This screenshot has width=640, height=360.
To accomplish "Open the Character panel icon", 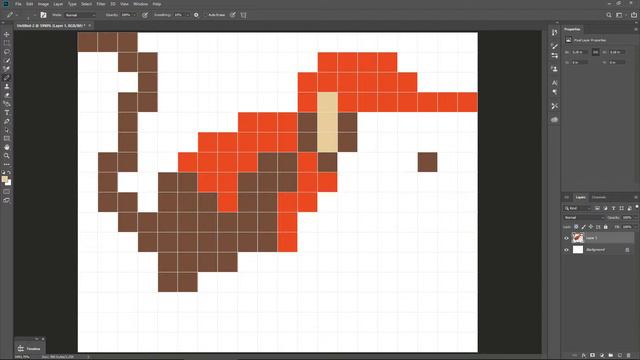I will (x=554, y=83).
